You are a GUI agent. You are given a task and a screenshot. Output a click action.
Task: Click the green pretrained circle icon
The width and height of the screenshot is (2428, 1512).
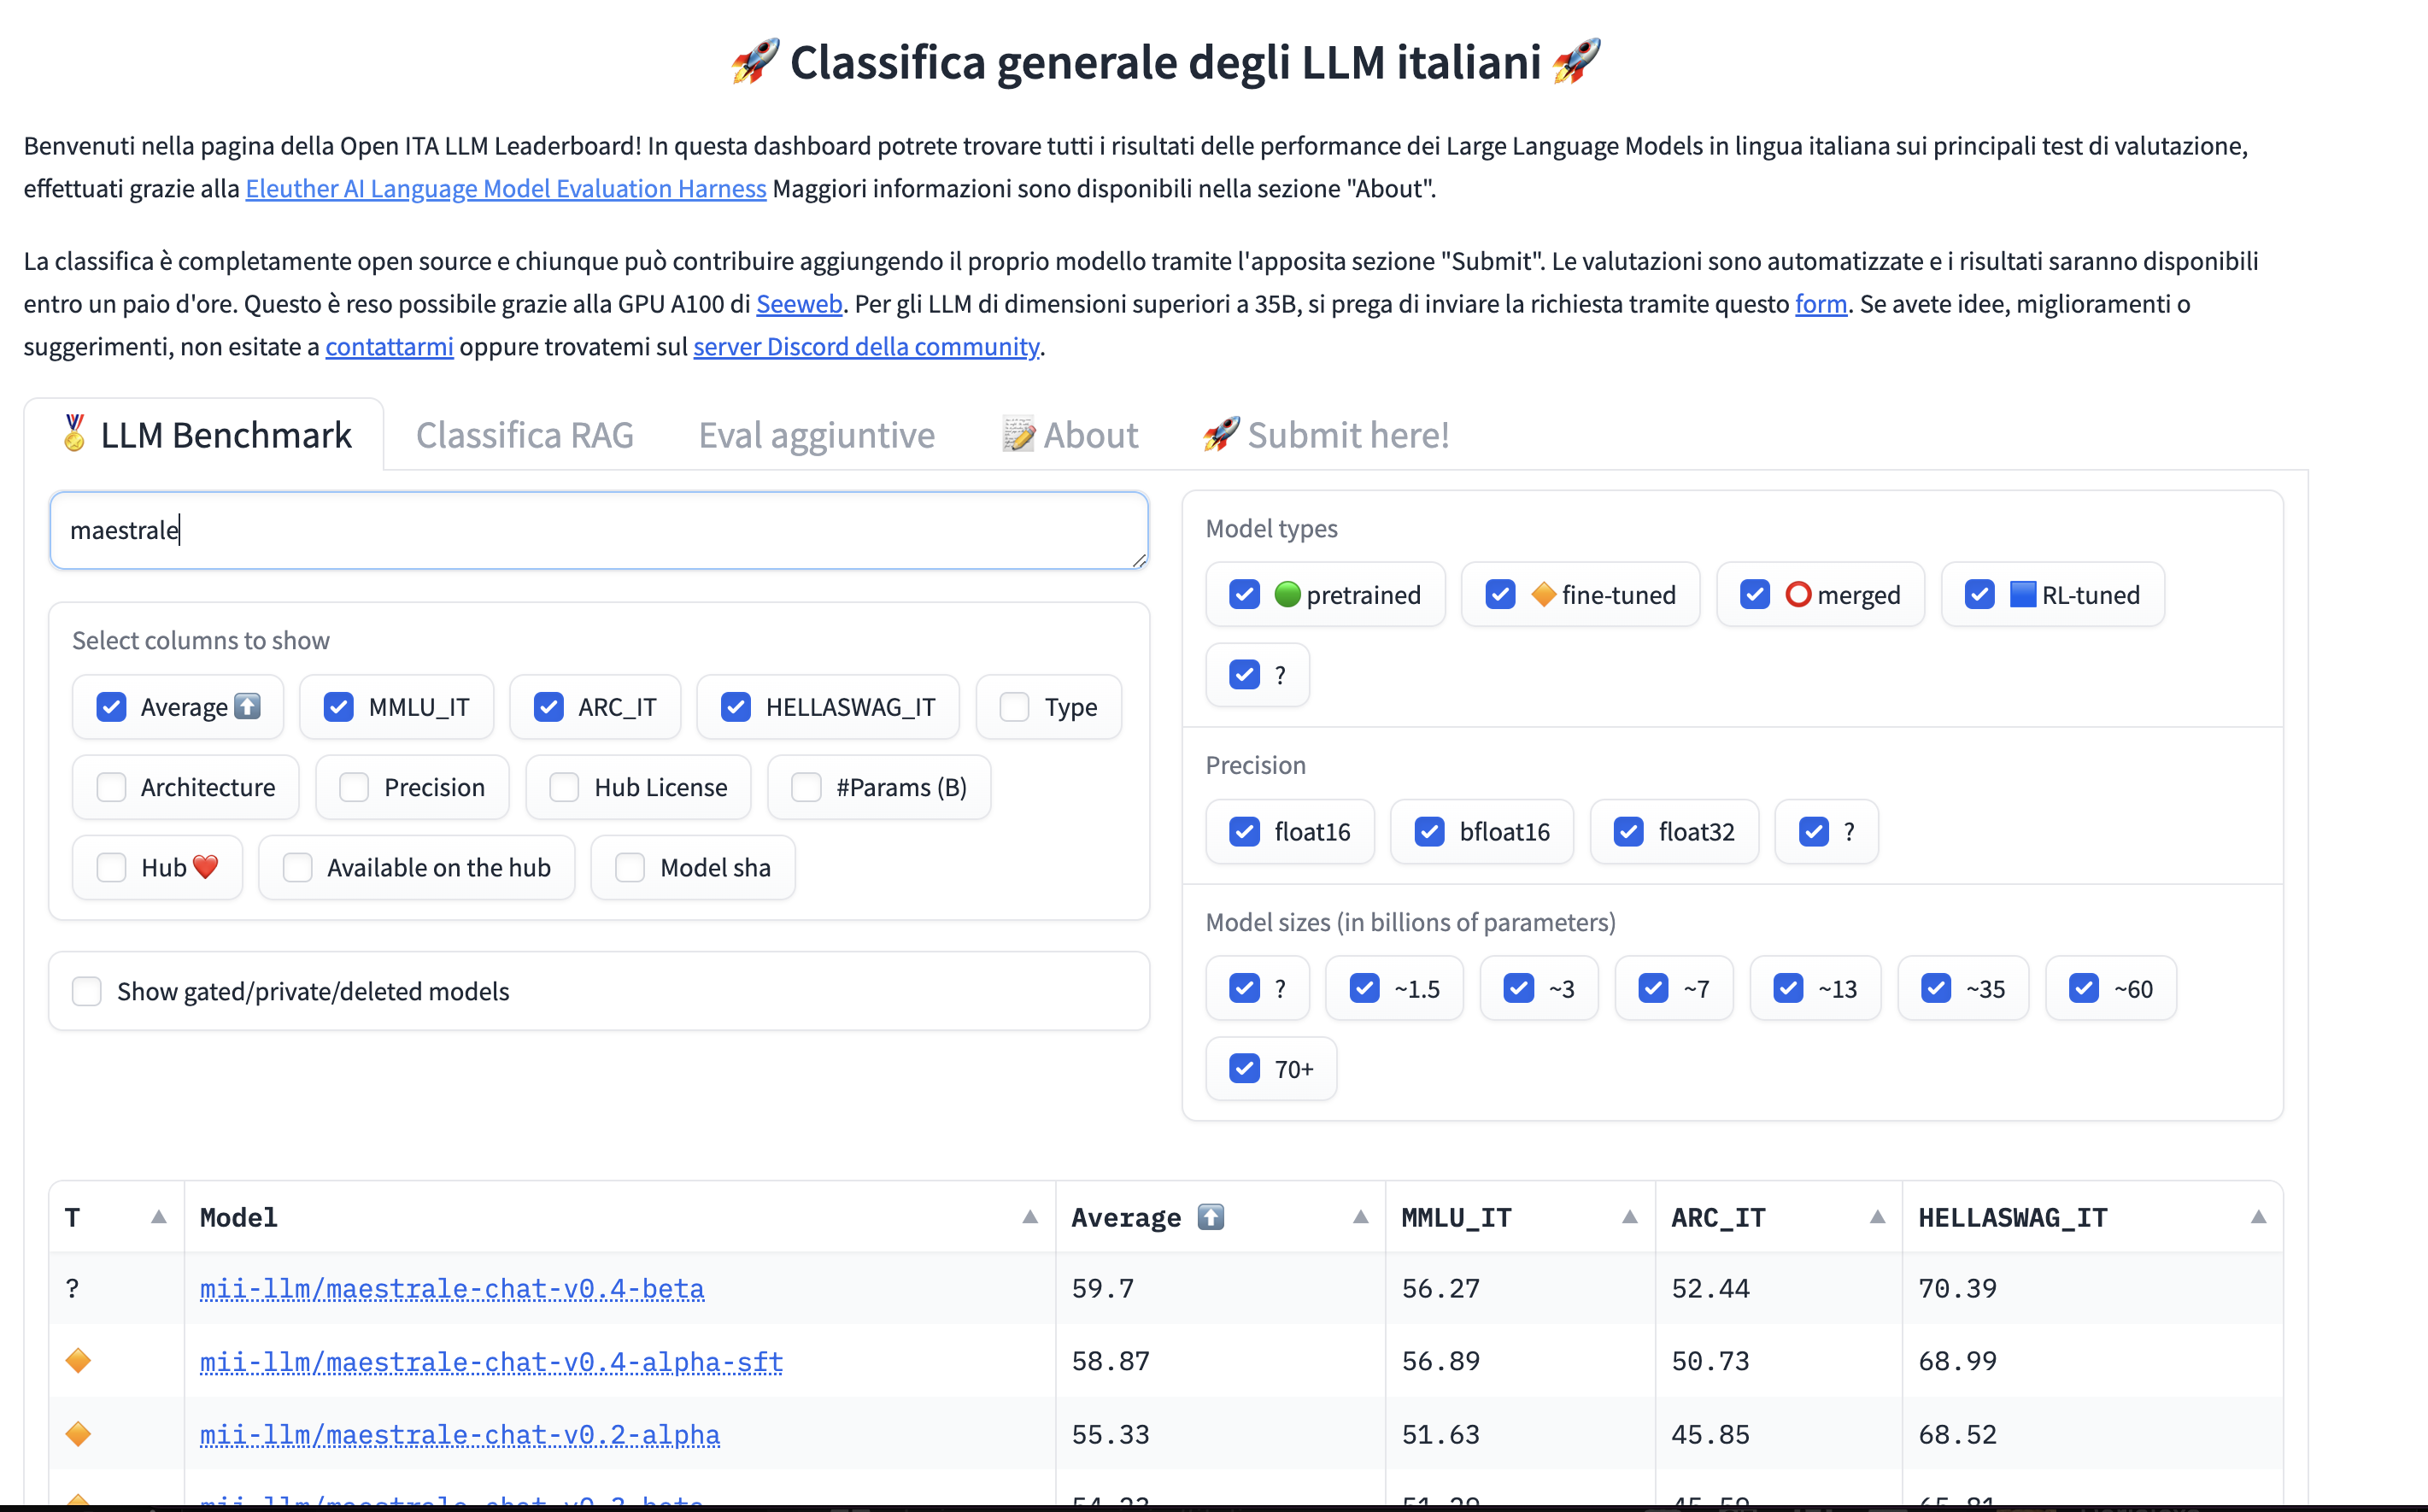(x=1287, y=595)
